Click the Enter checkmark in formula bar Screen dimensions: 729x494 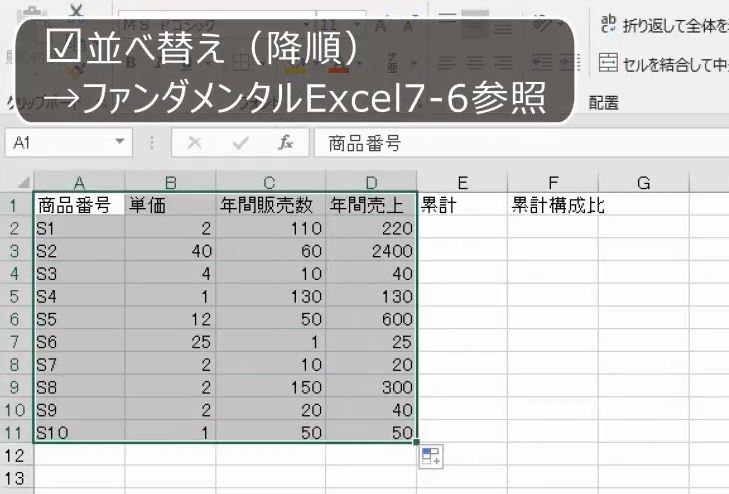click(240, 143)
